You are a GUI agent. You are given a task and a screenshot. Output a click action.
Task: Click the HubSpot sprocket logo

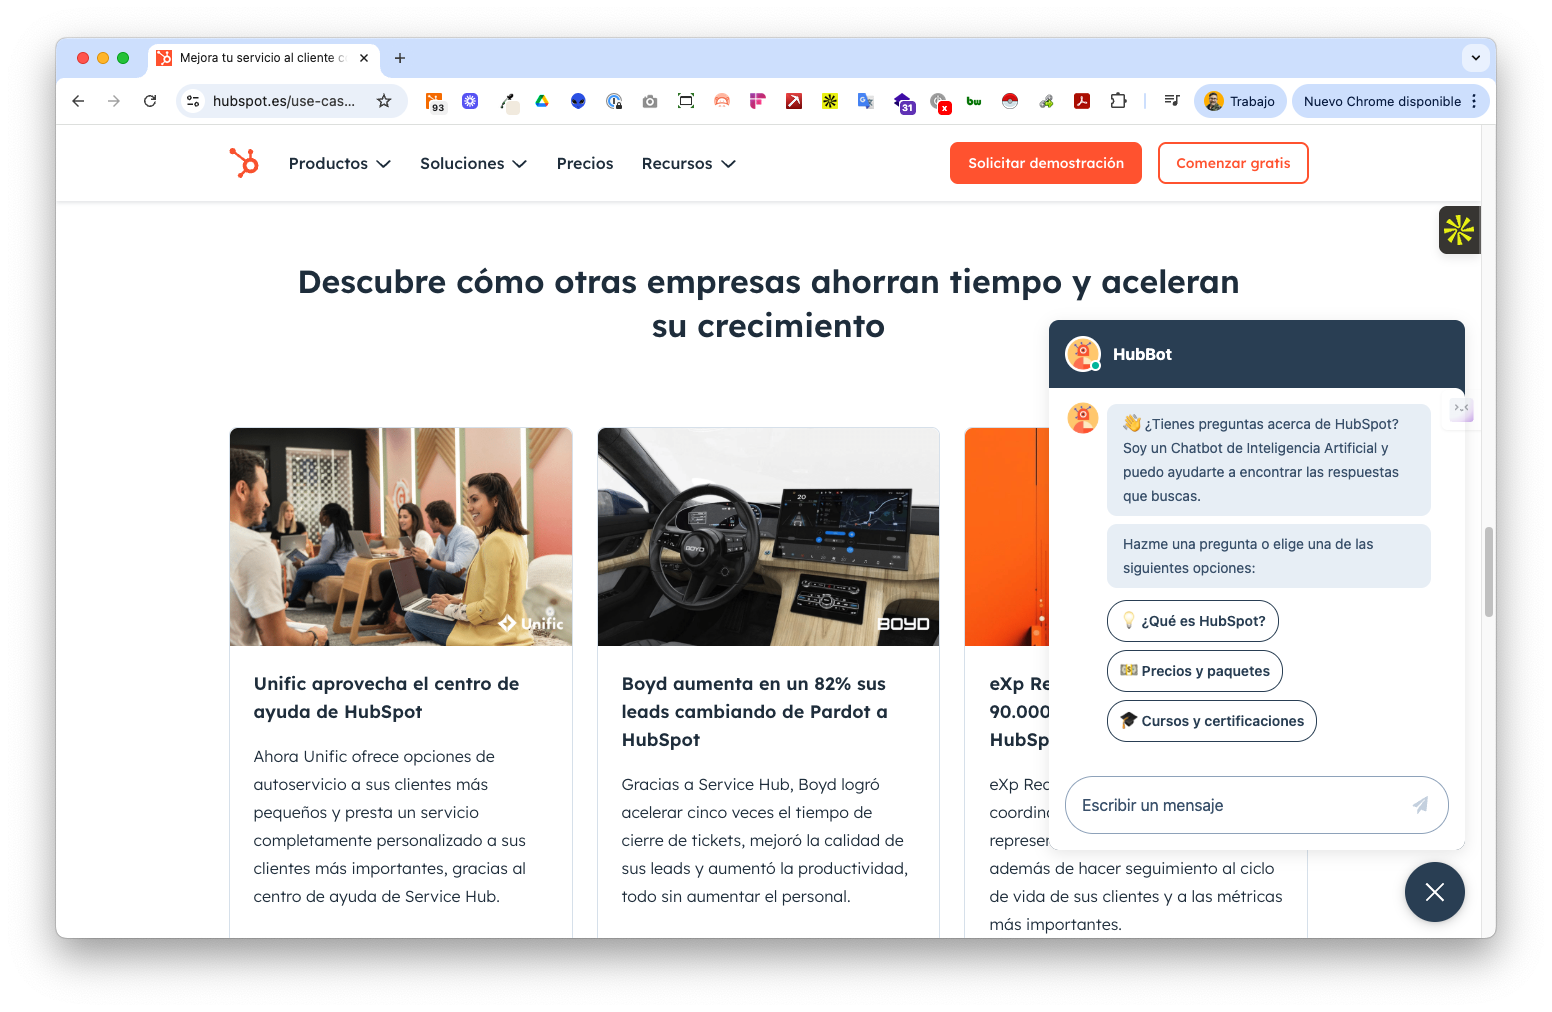tap(244, 163)
